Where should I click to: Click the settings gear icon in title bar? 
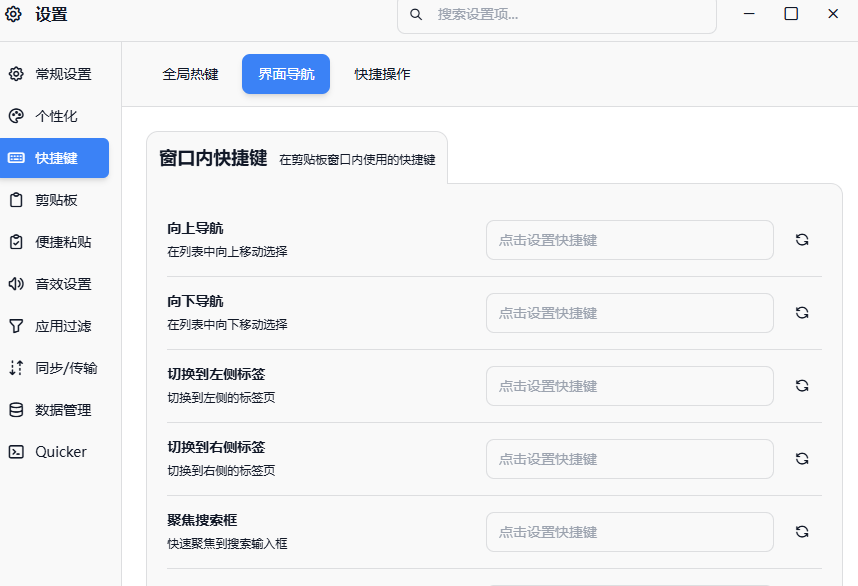coord(14,14)
